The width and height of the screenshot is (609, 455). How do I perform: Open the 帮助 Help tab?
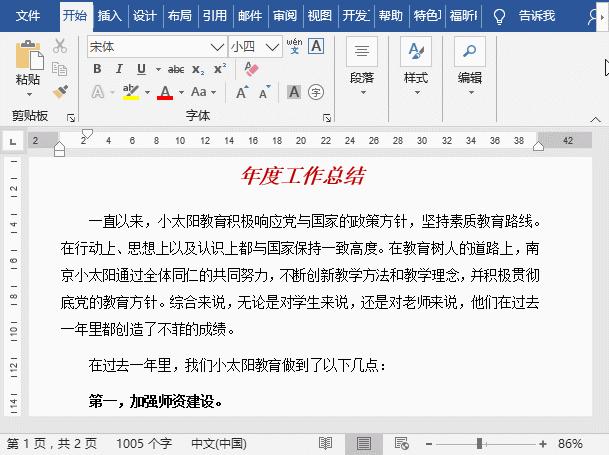click(x=391, y=16)
